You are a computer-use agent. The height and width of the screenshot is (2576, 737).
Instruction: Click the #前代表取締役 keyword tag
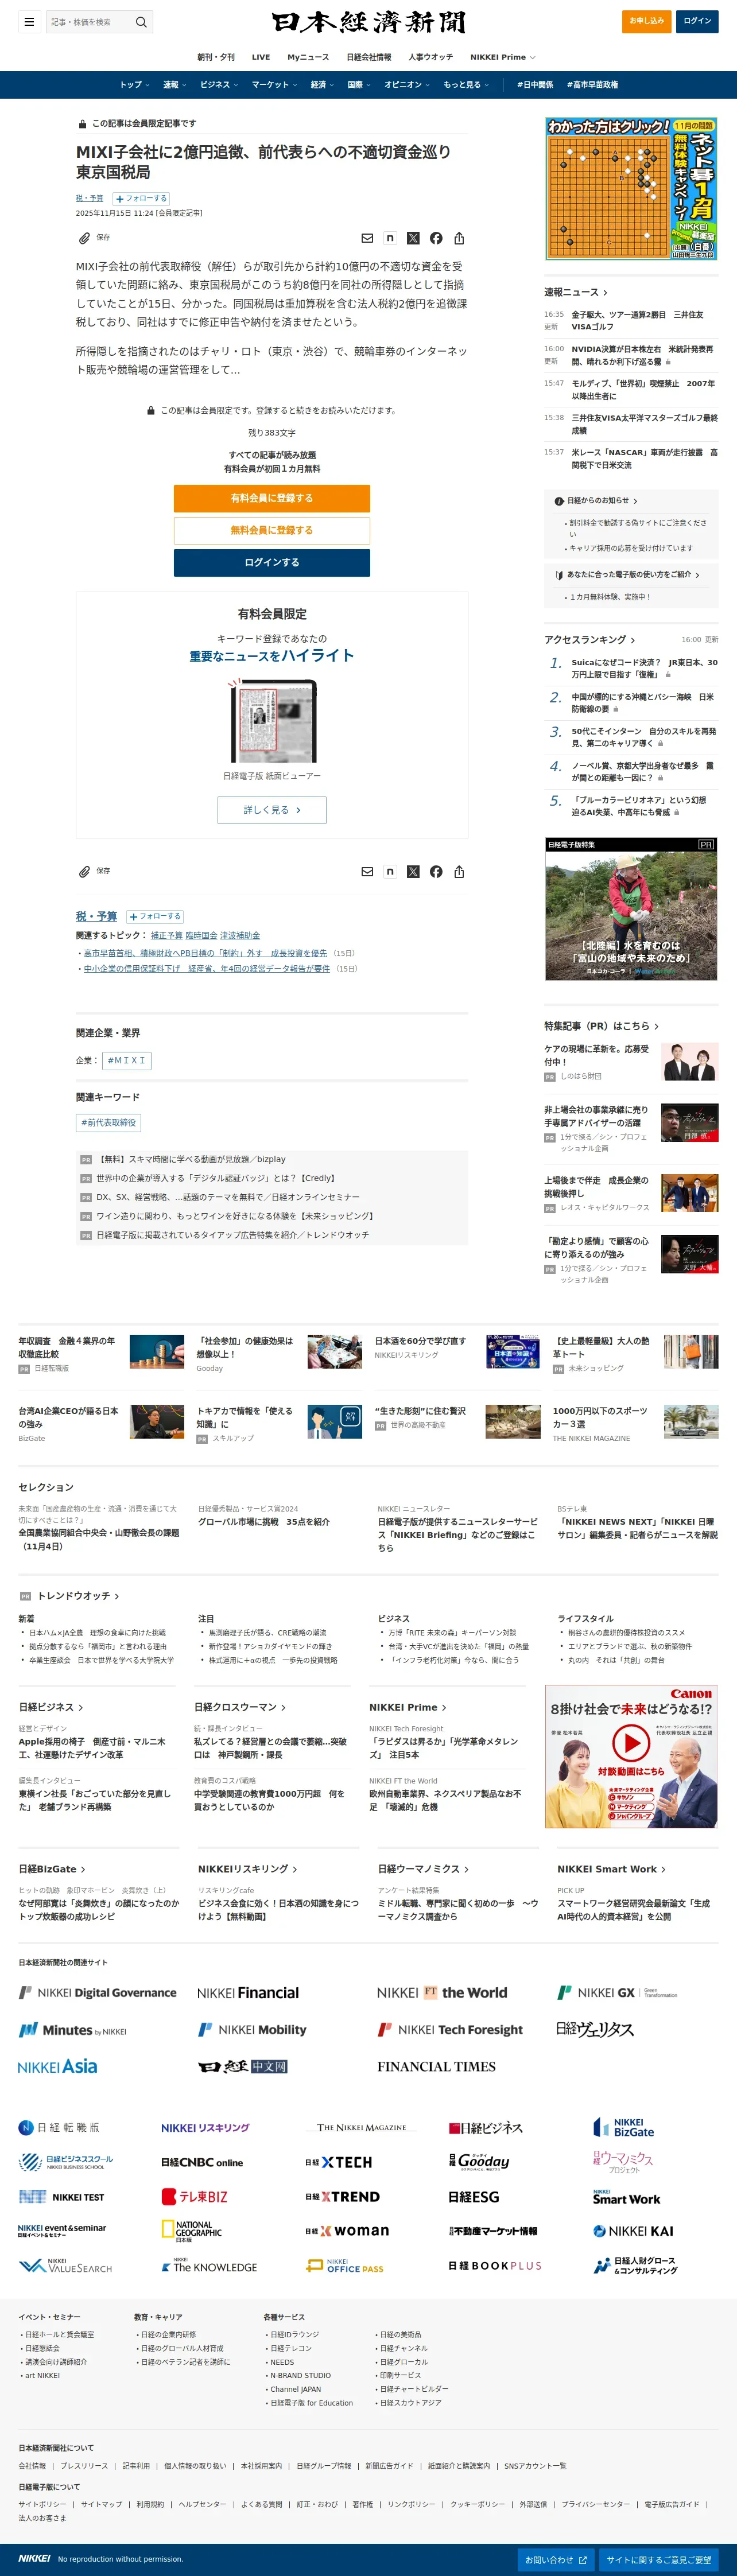pos(108,1123)
